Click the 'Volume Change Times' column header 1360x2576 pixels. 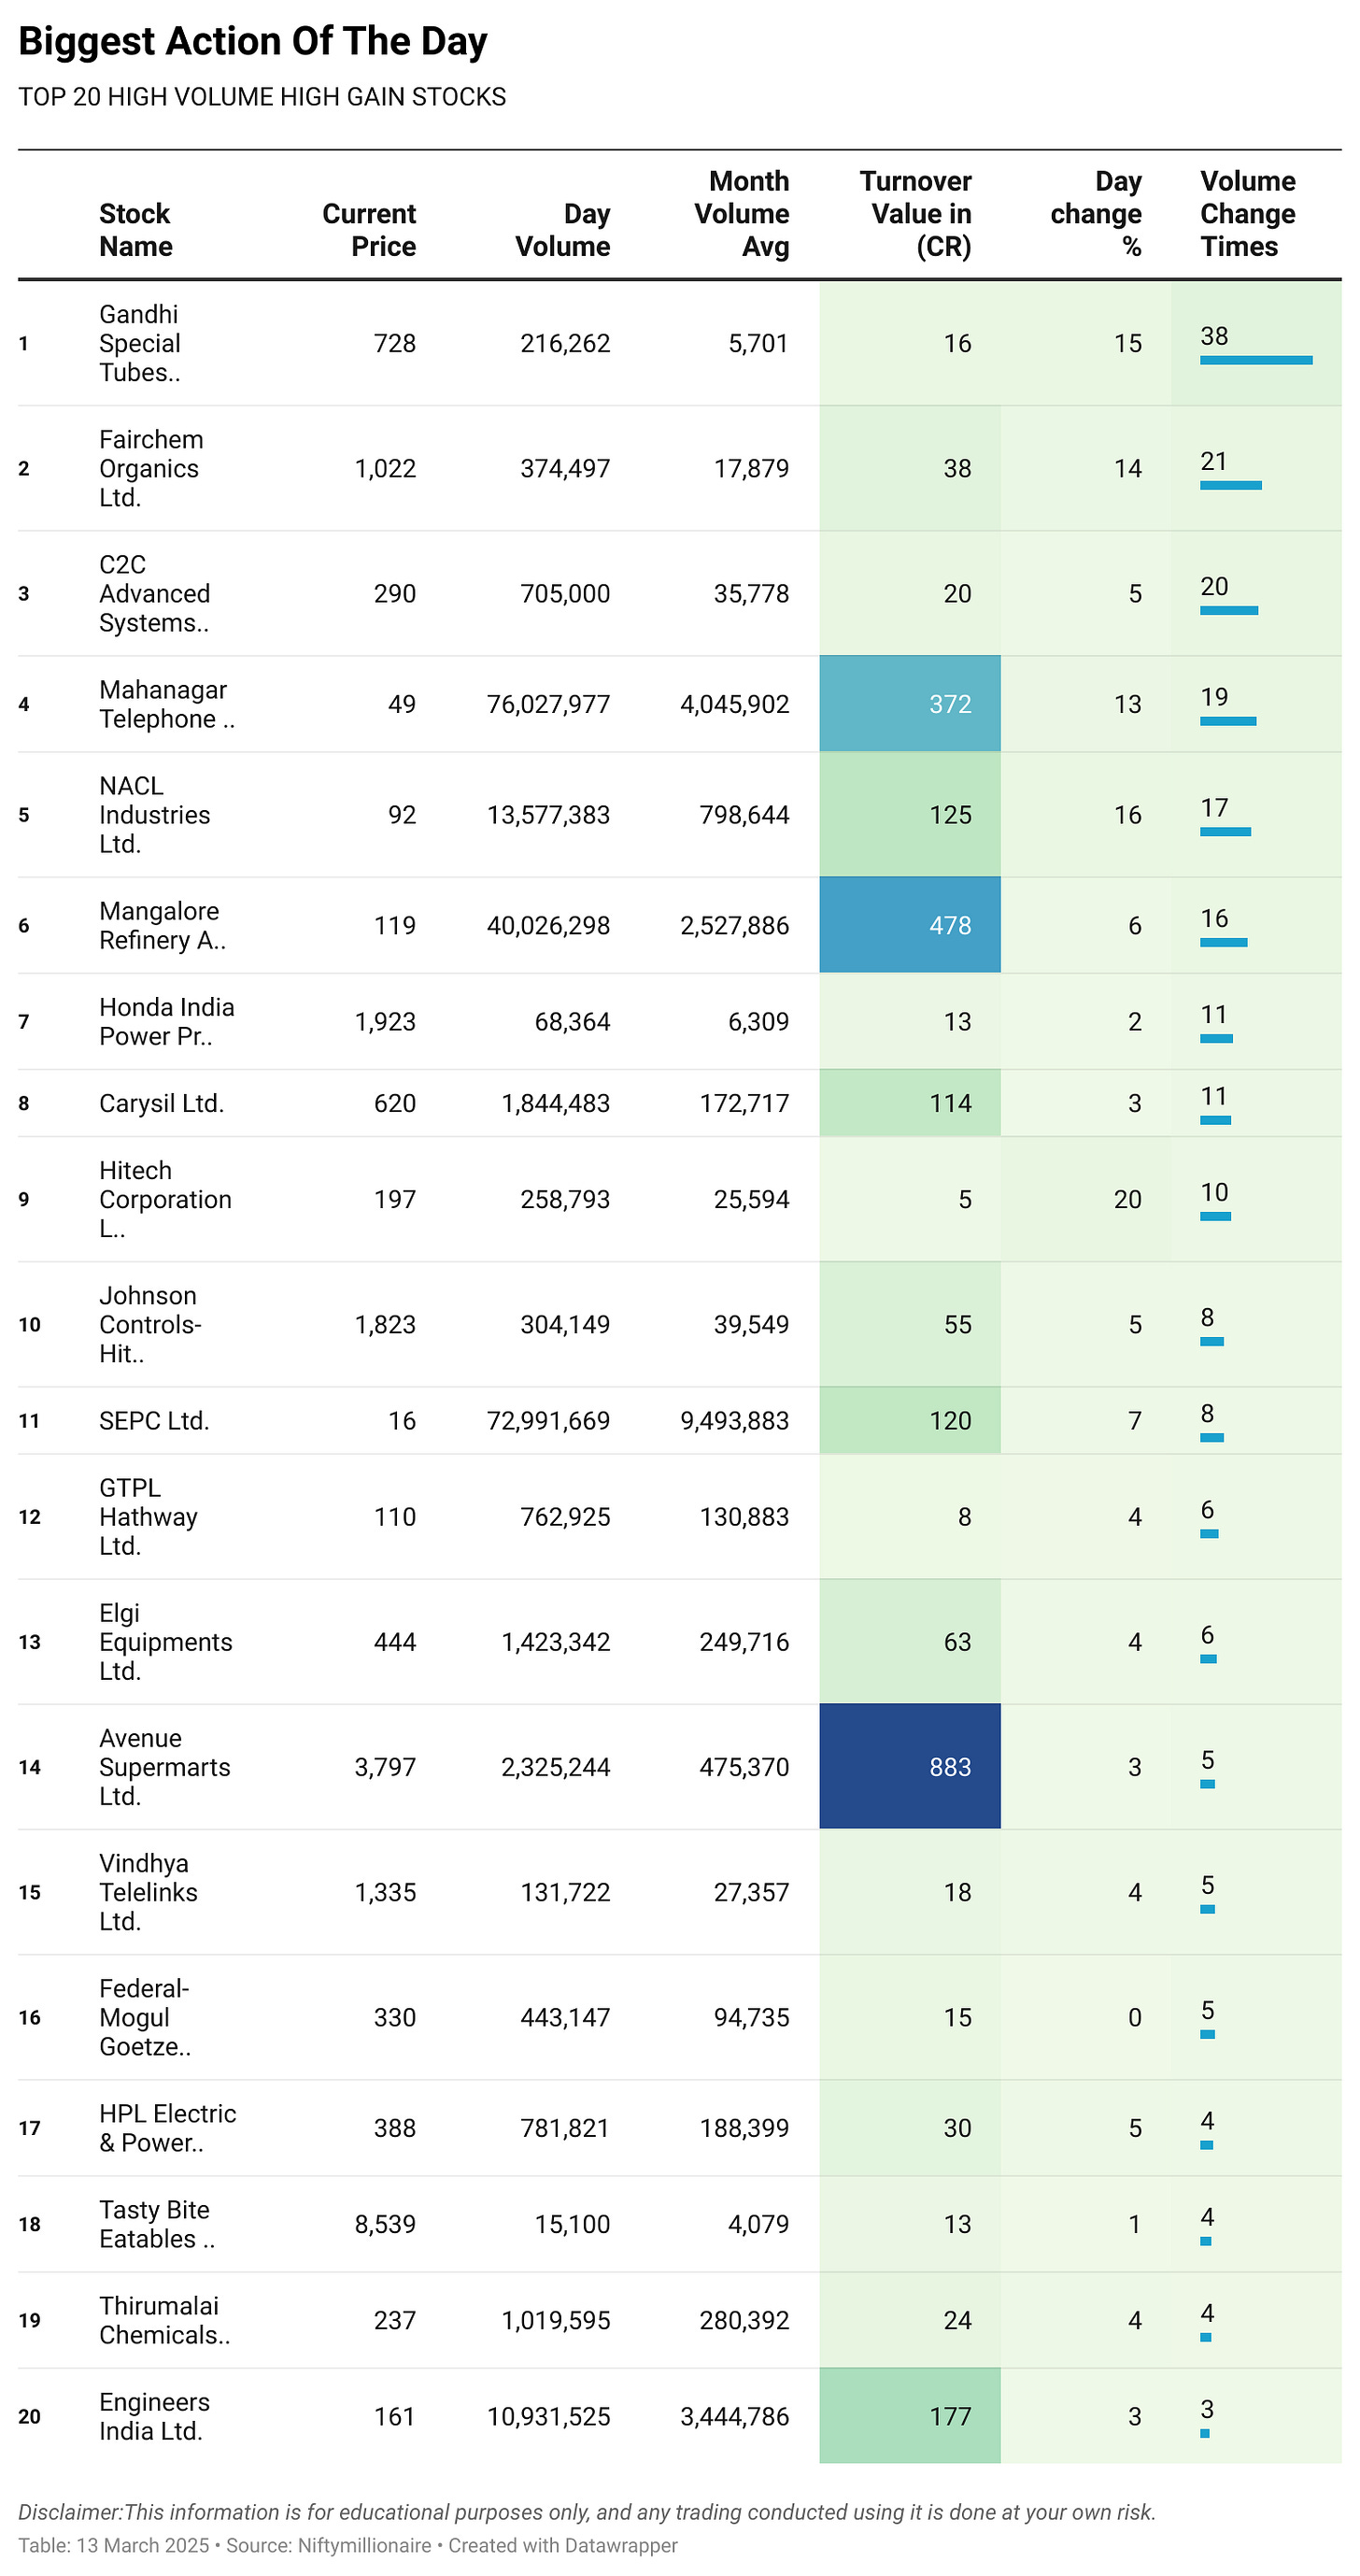pyautogui.click(x=1248, y=214)
